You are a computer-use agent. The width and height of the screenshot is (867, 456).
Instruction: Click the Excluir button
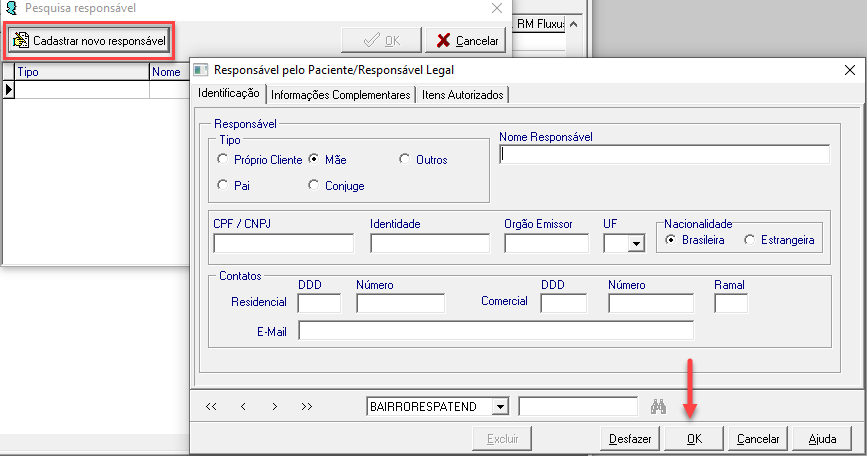click(502, 439)
